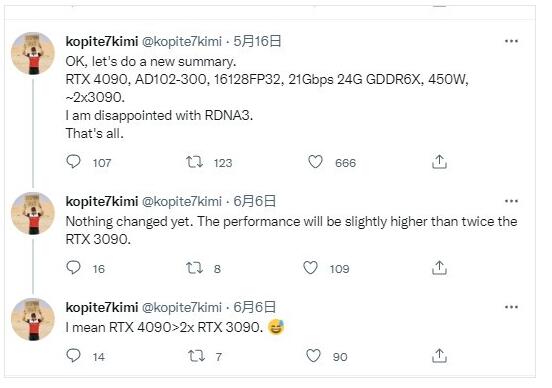Viewport: 552px width, 388px height.
Task: Open the 5月16日 timestamp link
Action: (x=257, y=41)
